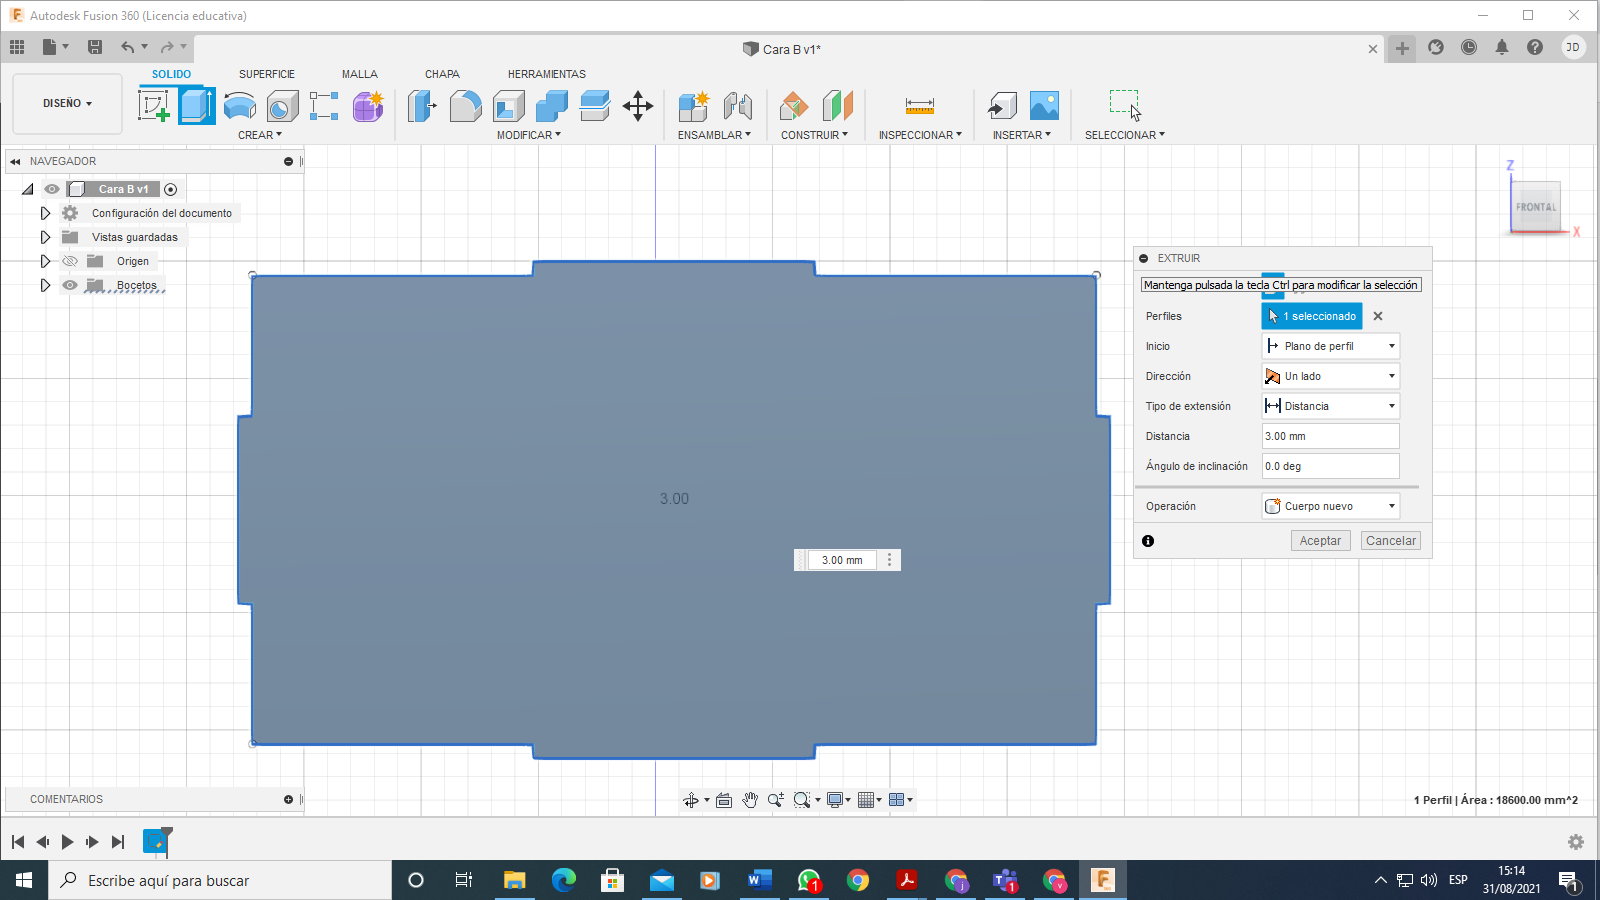
Task: Expand the Bocetos tree node
Action: coord(45,285)
